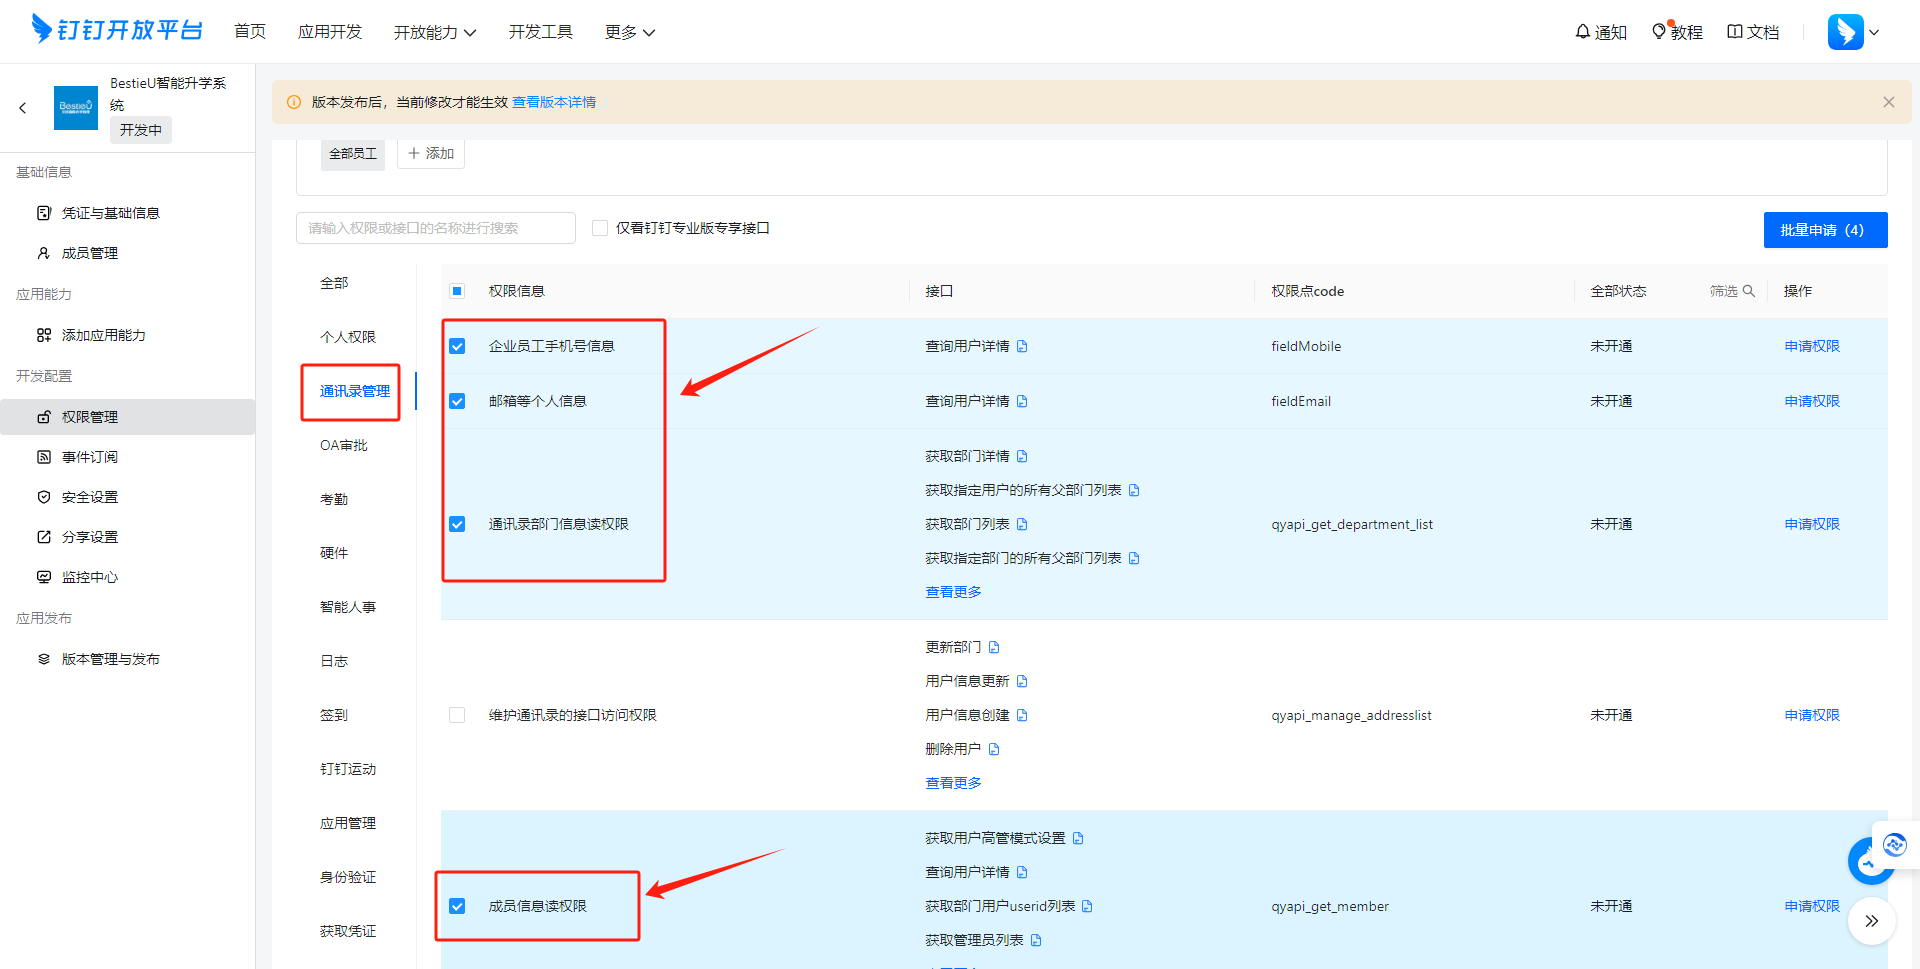Dismiss the version notice banner
The height and width of the screenshot is (969, 1920).
point(1889,102)
